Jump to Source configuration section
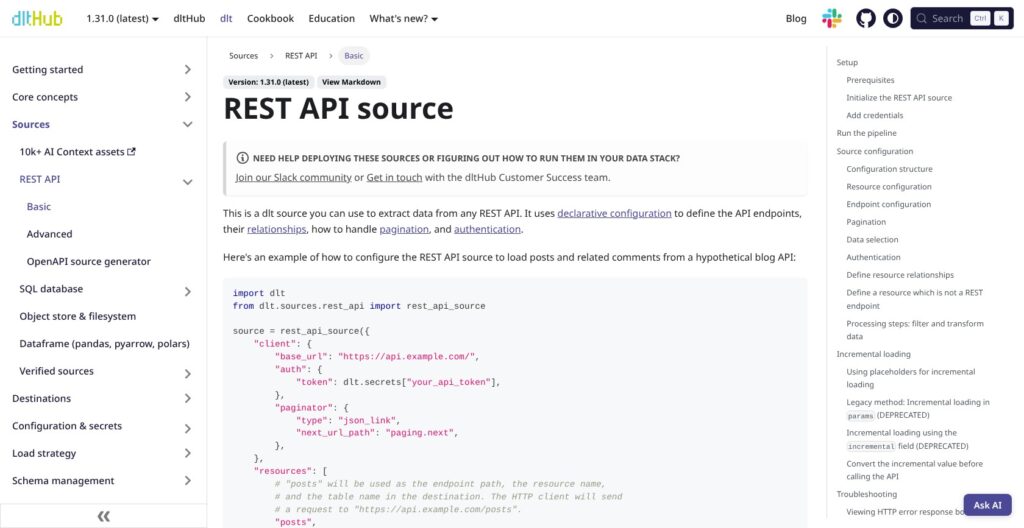1024x528 pixels. 875,151
